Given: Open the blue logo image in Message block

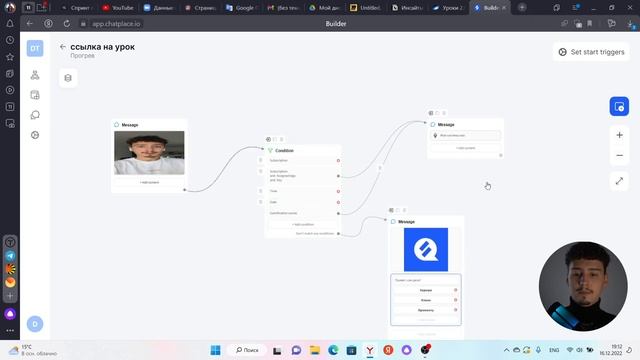Looking at the screenshot, I should 426,249.
